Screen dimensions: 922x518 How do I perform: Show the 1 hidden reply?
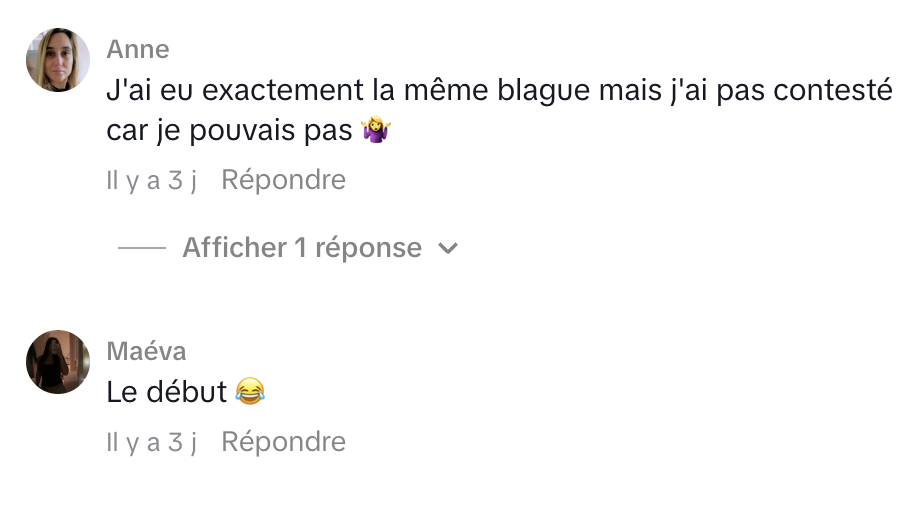(301, 248)
